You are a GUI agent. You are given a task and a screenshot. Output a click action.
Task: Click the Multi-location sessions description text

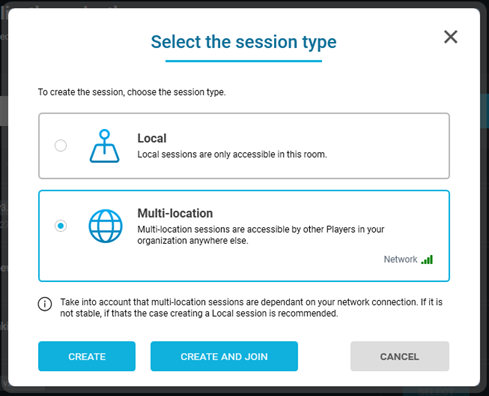[x=261, y=235]
